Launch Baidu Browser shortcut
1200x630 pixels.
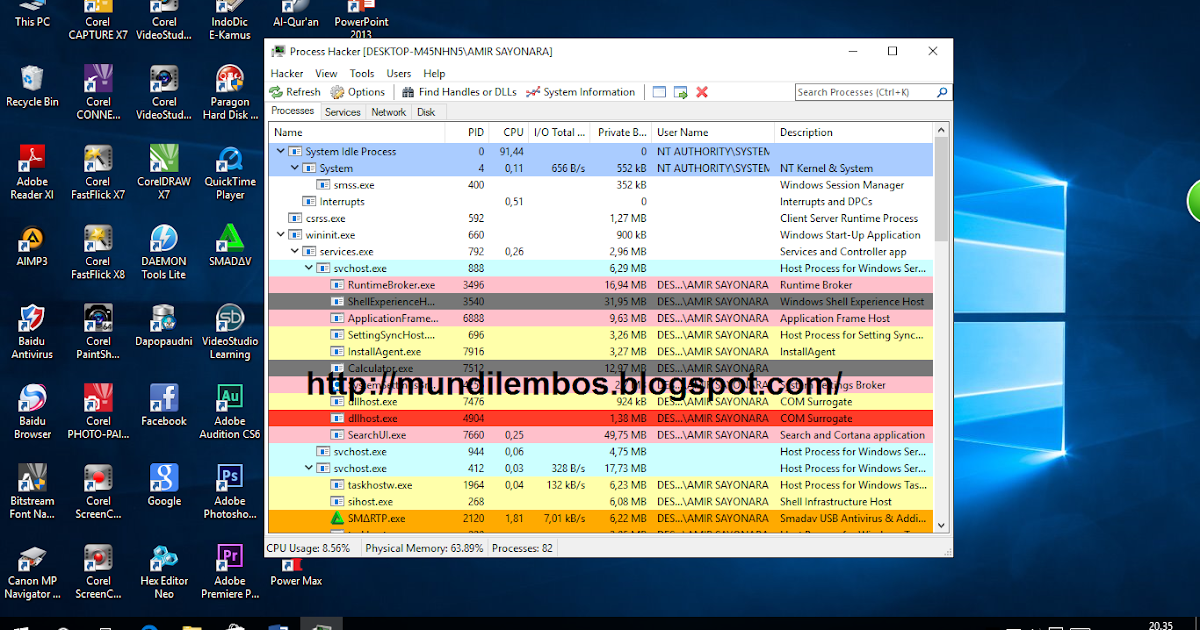[x=32, y=412]
